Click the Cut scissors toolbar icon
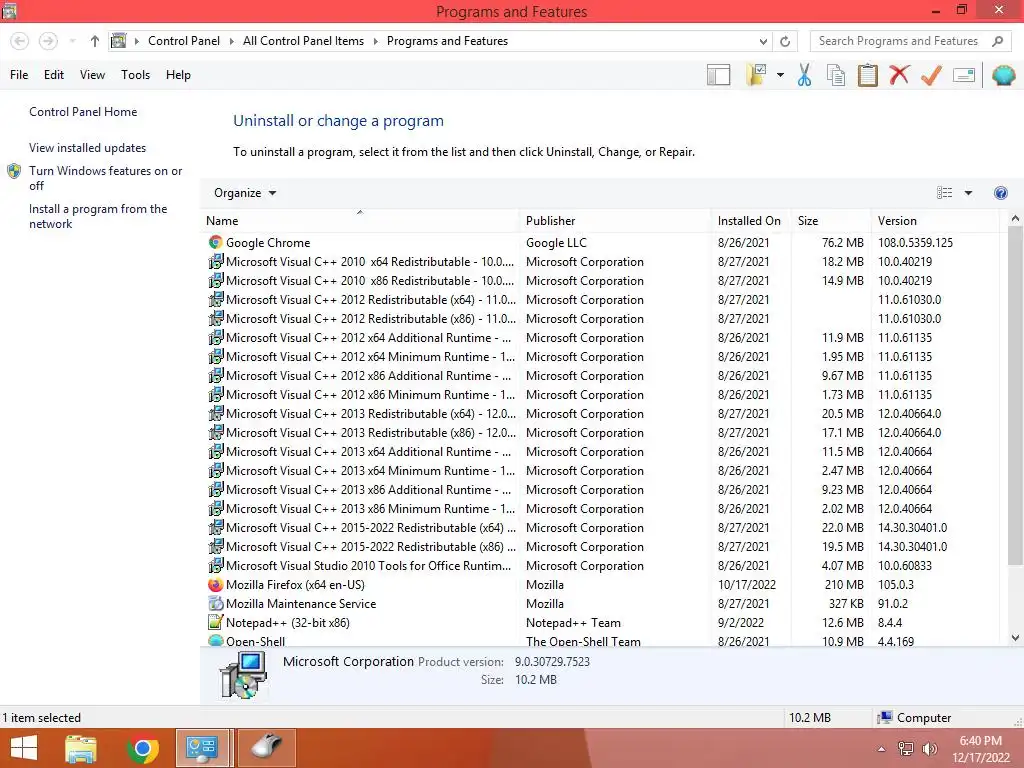 804,75
